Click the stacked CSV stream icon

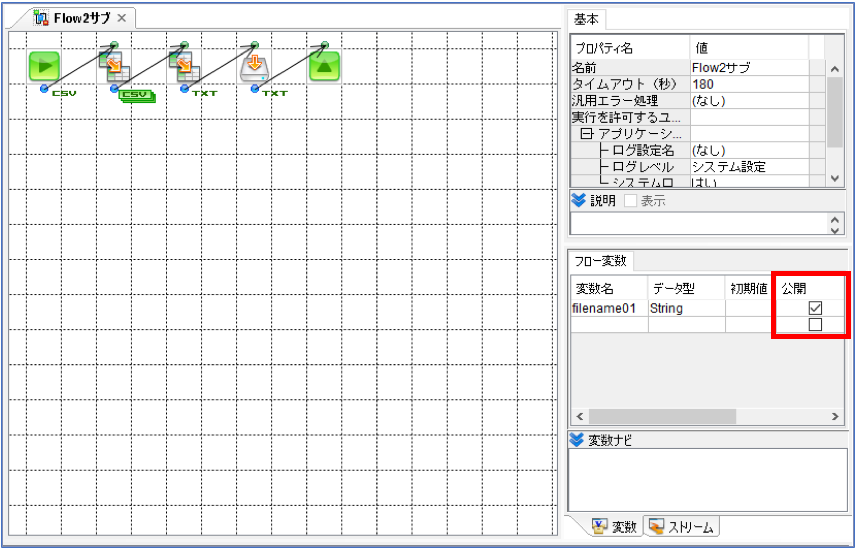pos(137,96)
